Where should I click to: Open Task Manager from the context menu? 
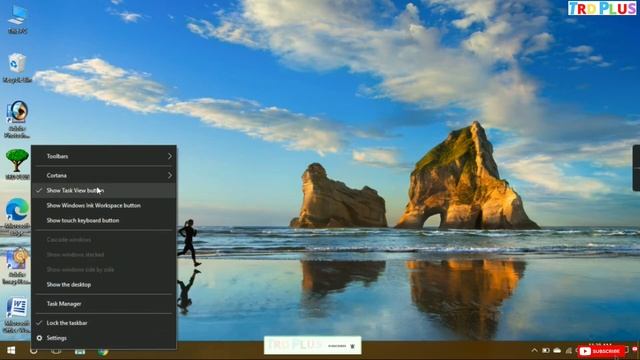tap(104, 304)
